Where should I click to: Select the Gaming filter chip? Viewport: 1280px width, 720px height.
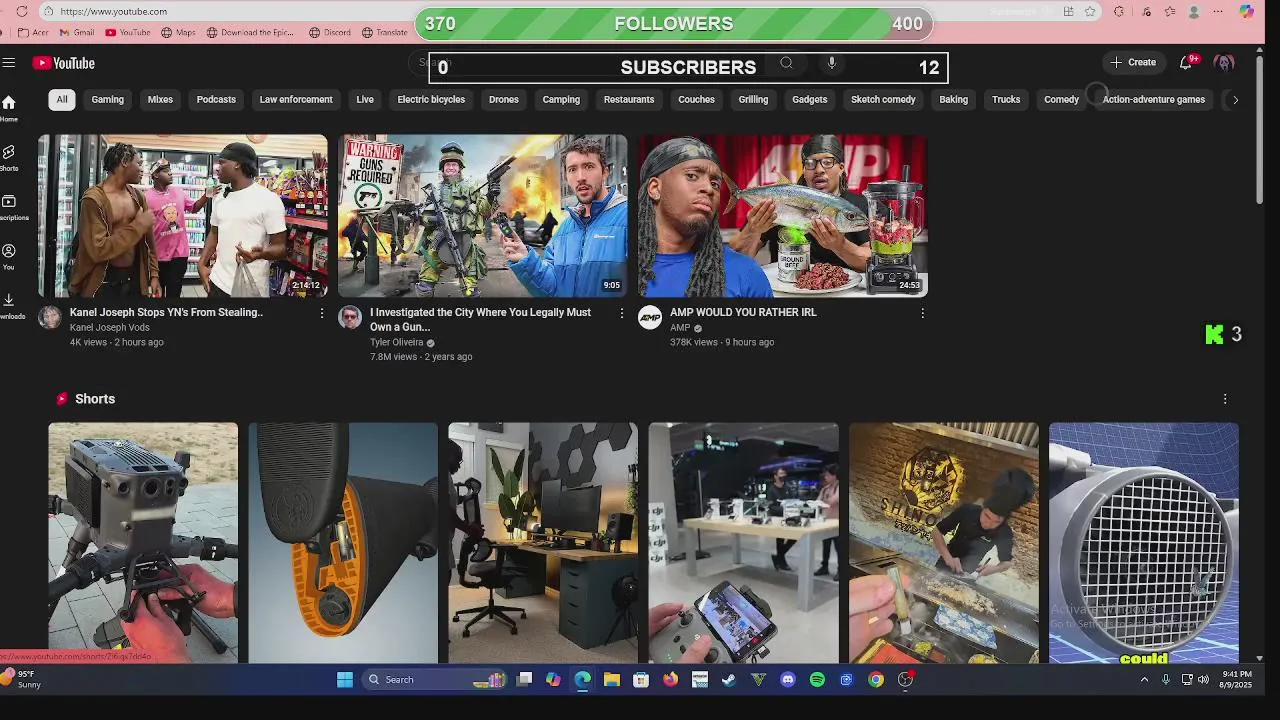coord(108,99)
